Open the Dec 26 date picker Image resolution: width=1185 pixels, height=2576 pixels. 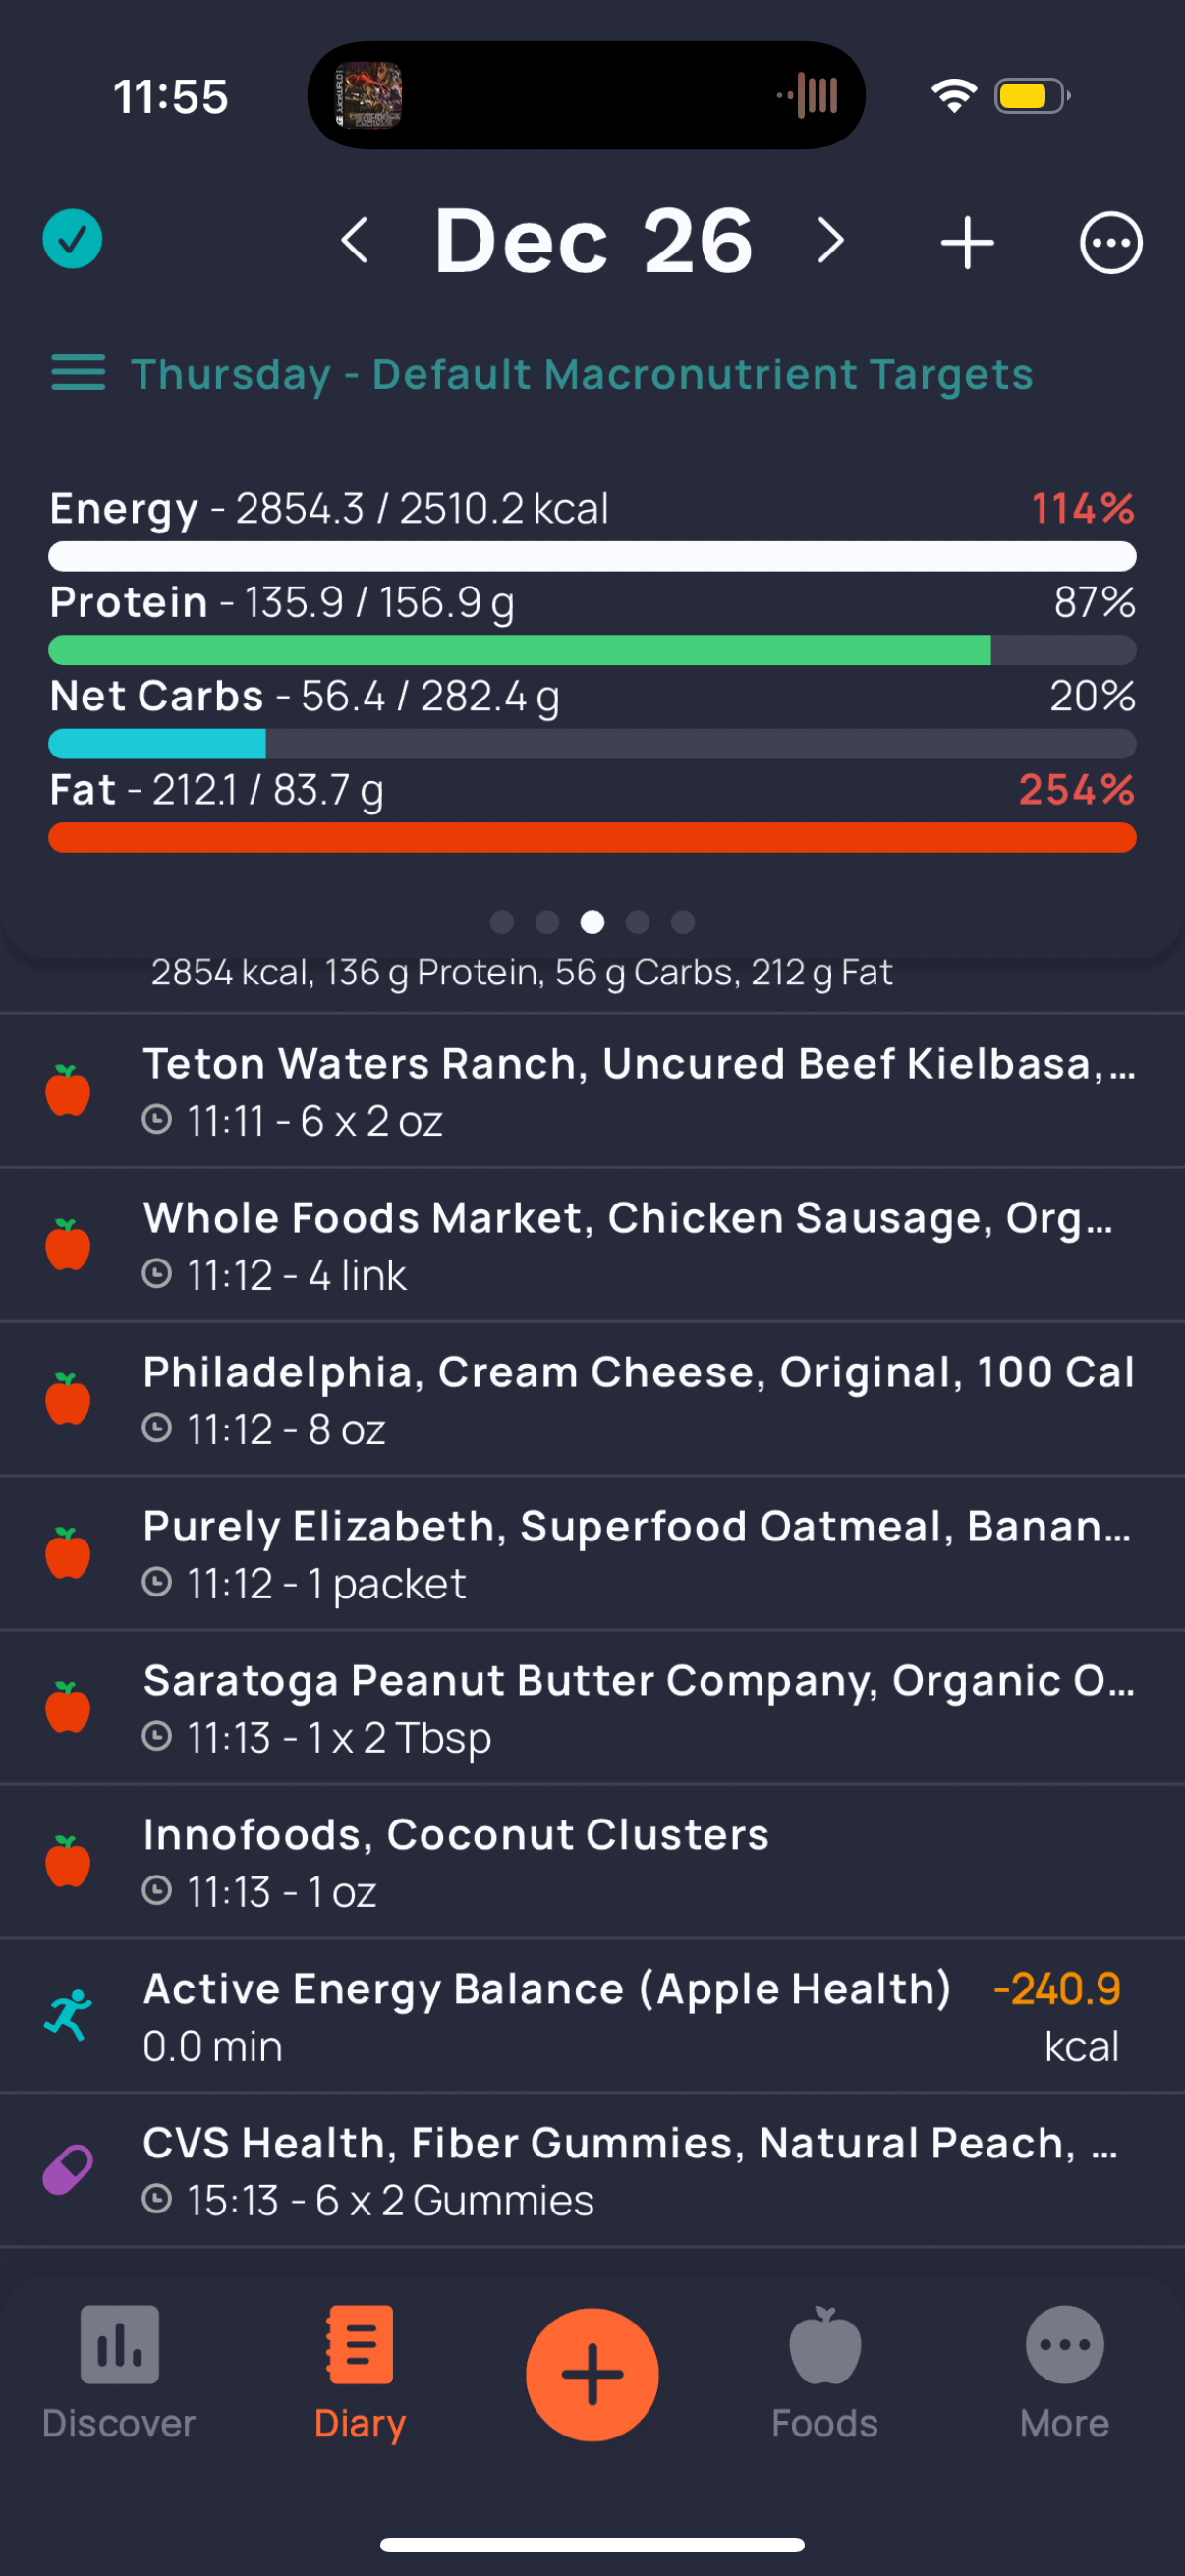click(x=593, y=241)
